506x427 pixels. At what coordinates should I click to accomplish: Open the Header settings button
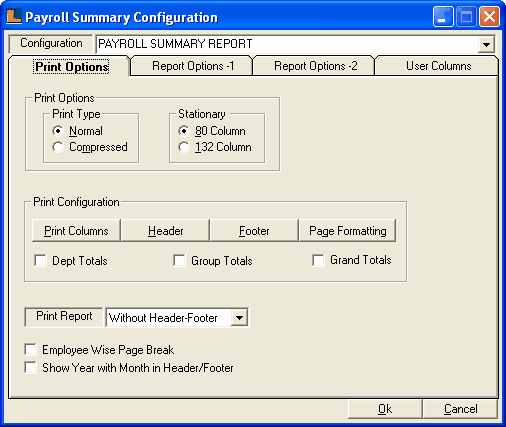165,231
